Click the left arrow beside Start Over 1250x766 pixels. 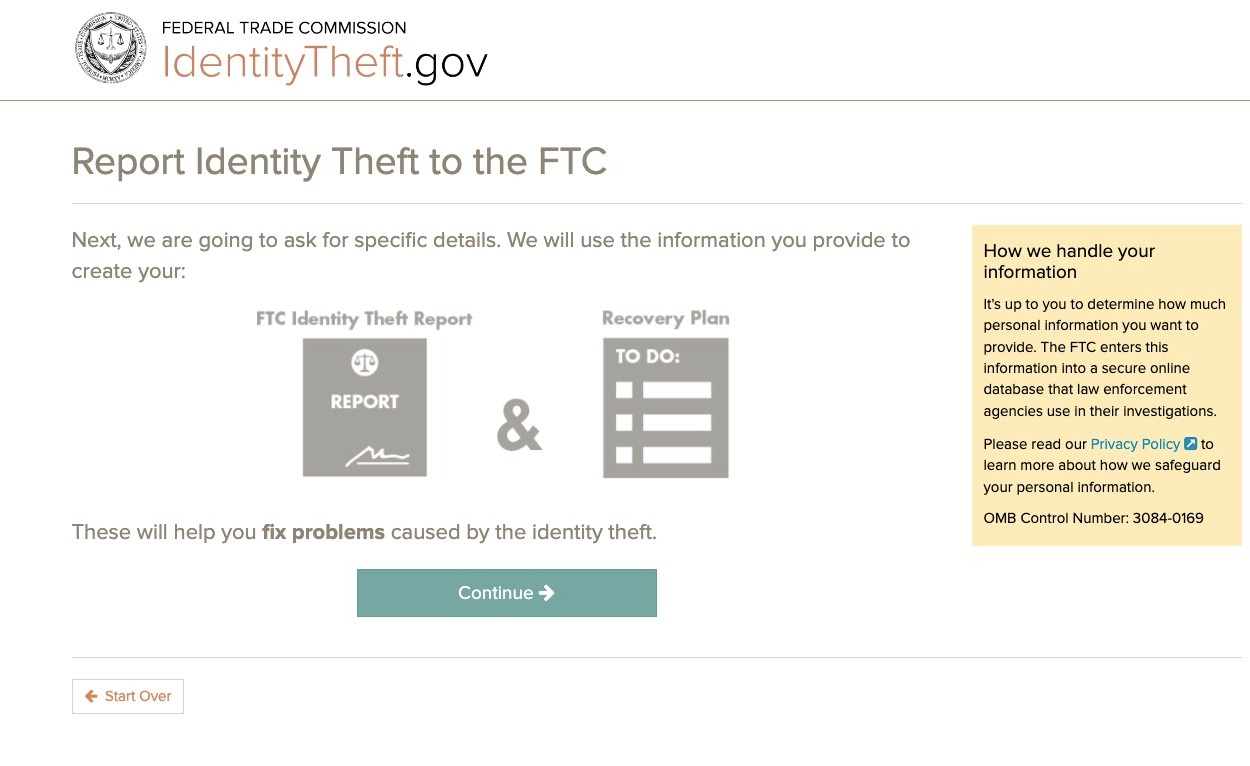(x=91, y=696)
